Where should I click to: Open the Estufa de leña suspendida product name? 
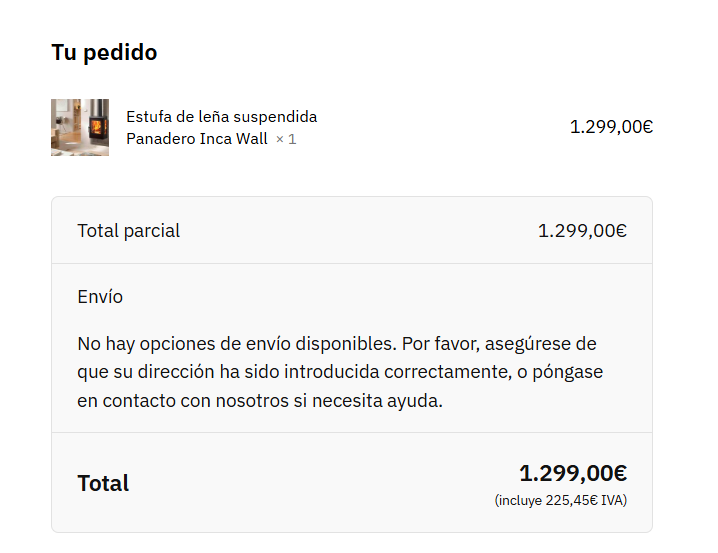222,117
